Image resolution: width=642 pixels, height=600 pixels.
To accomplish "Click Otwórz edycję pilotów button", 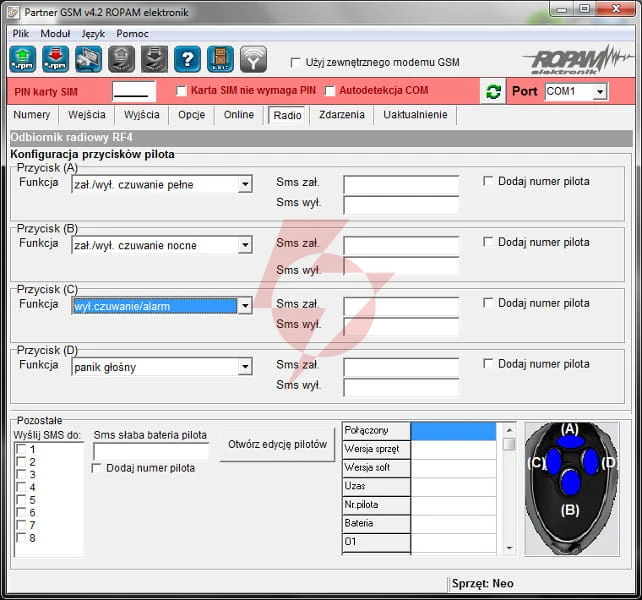I will (278, 444).
